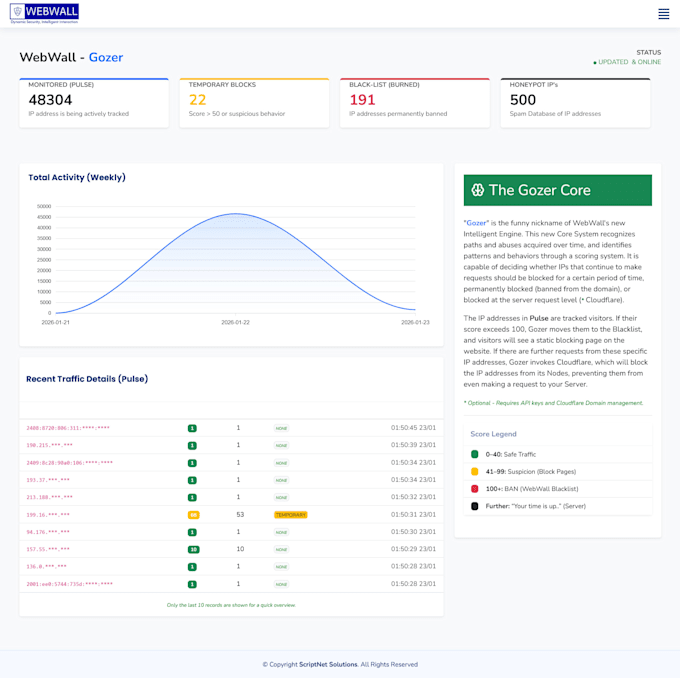
Task: Select IP row 213.188.***.***
Action: click(x=231, y=498)
